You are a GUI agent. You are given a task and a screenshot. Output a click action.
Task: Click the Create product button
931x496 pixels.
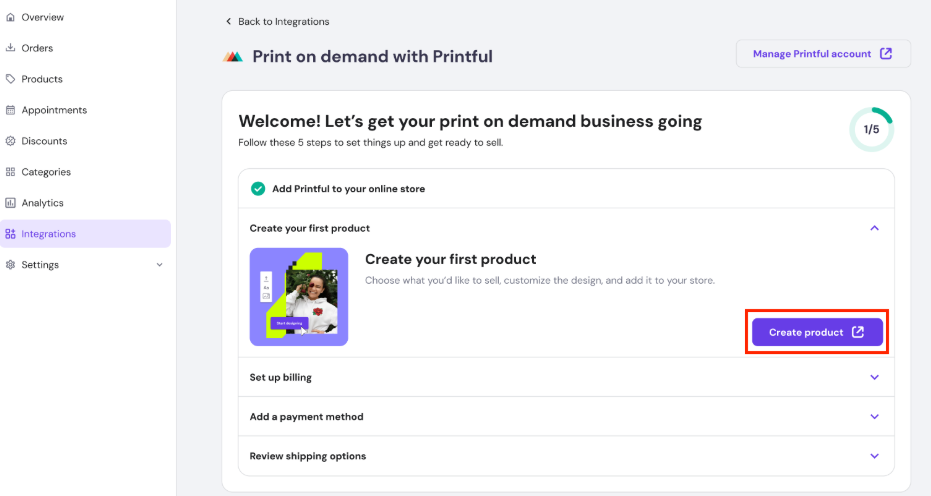[x=817, y=332]
